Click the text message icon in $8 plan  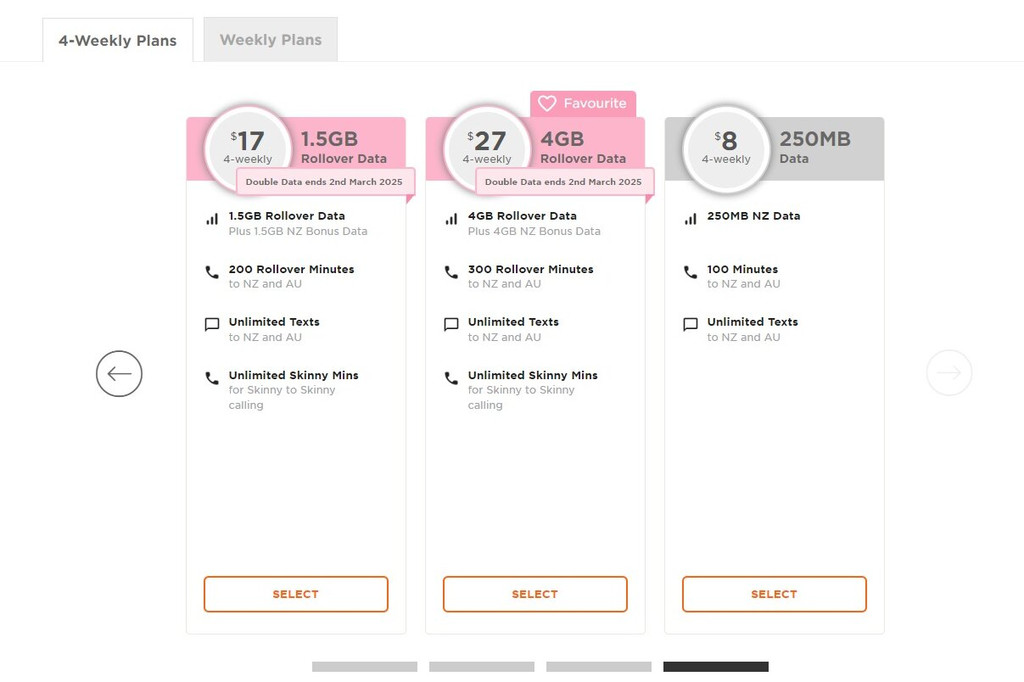click(x=690, y=325)
